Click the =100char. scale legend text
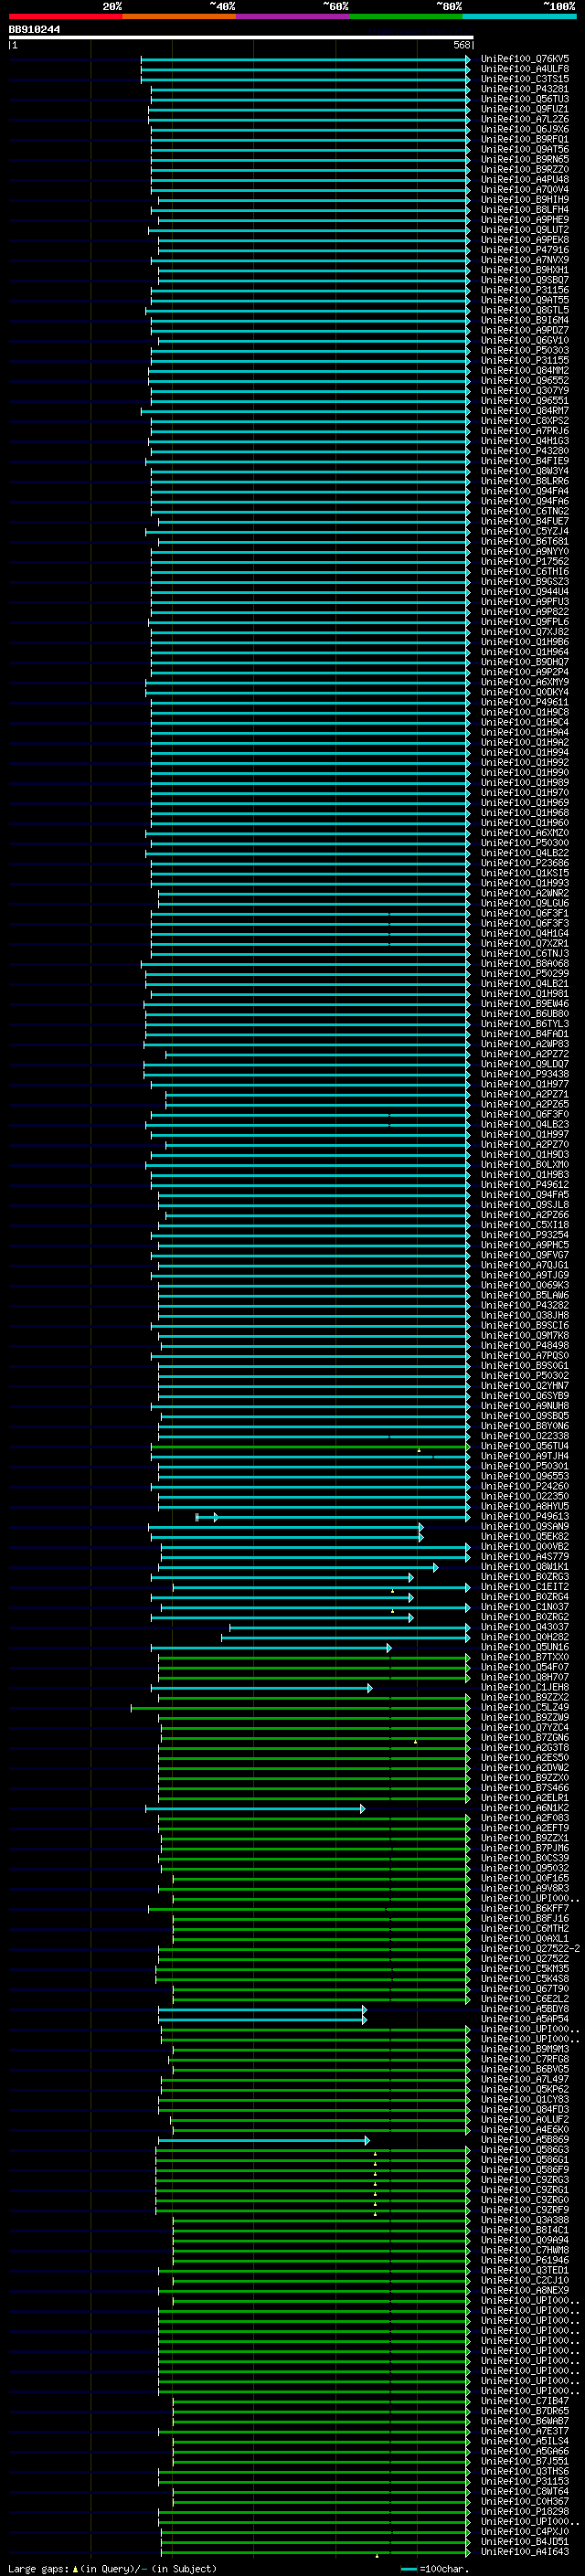Viewport: 585px width, 2576px height. 443,2569
